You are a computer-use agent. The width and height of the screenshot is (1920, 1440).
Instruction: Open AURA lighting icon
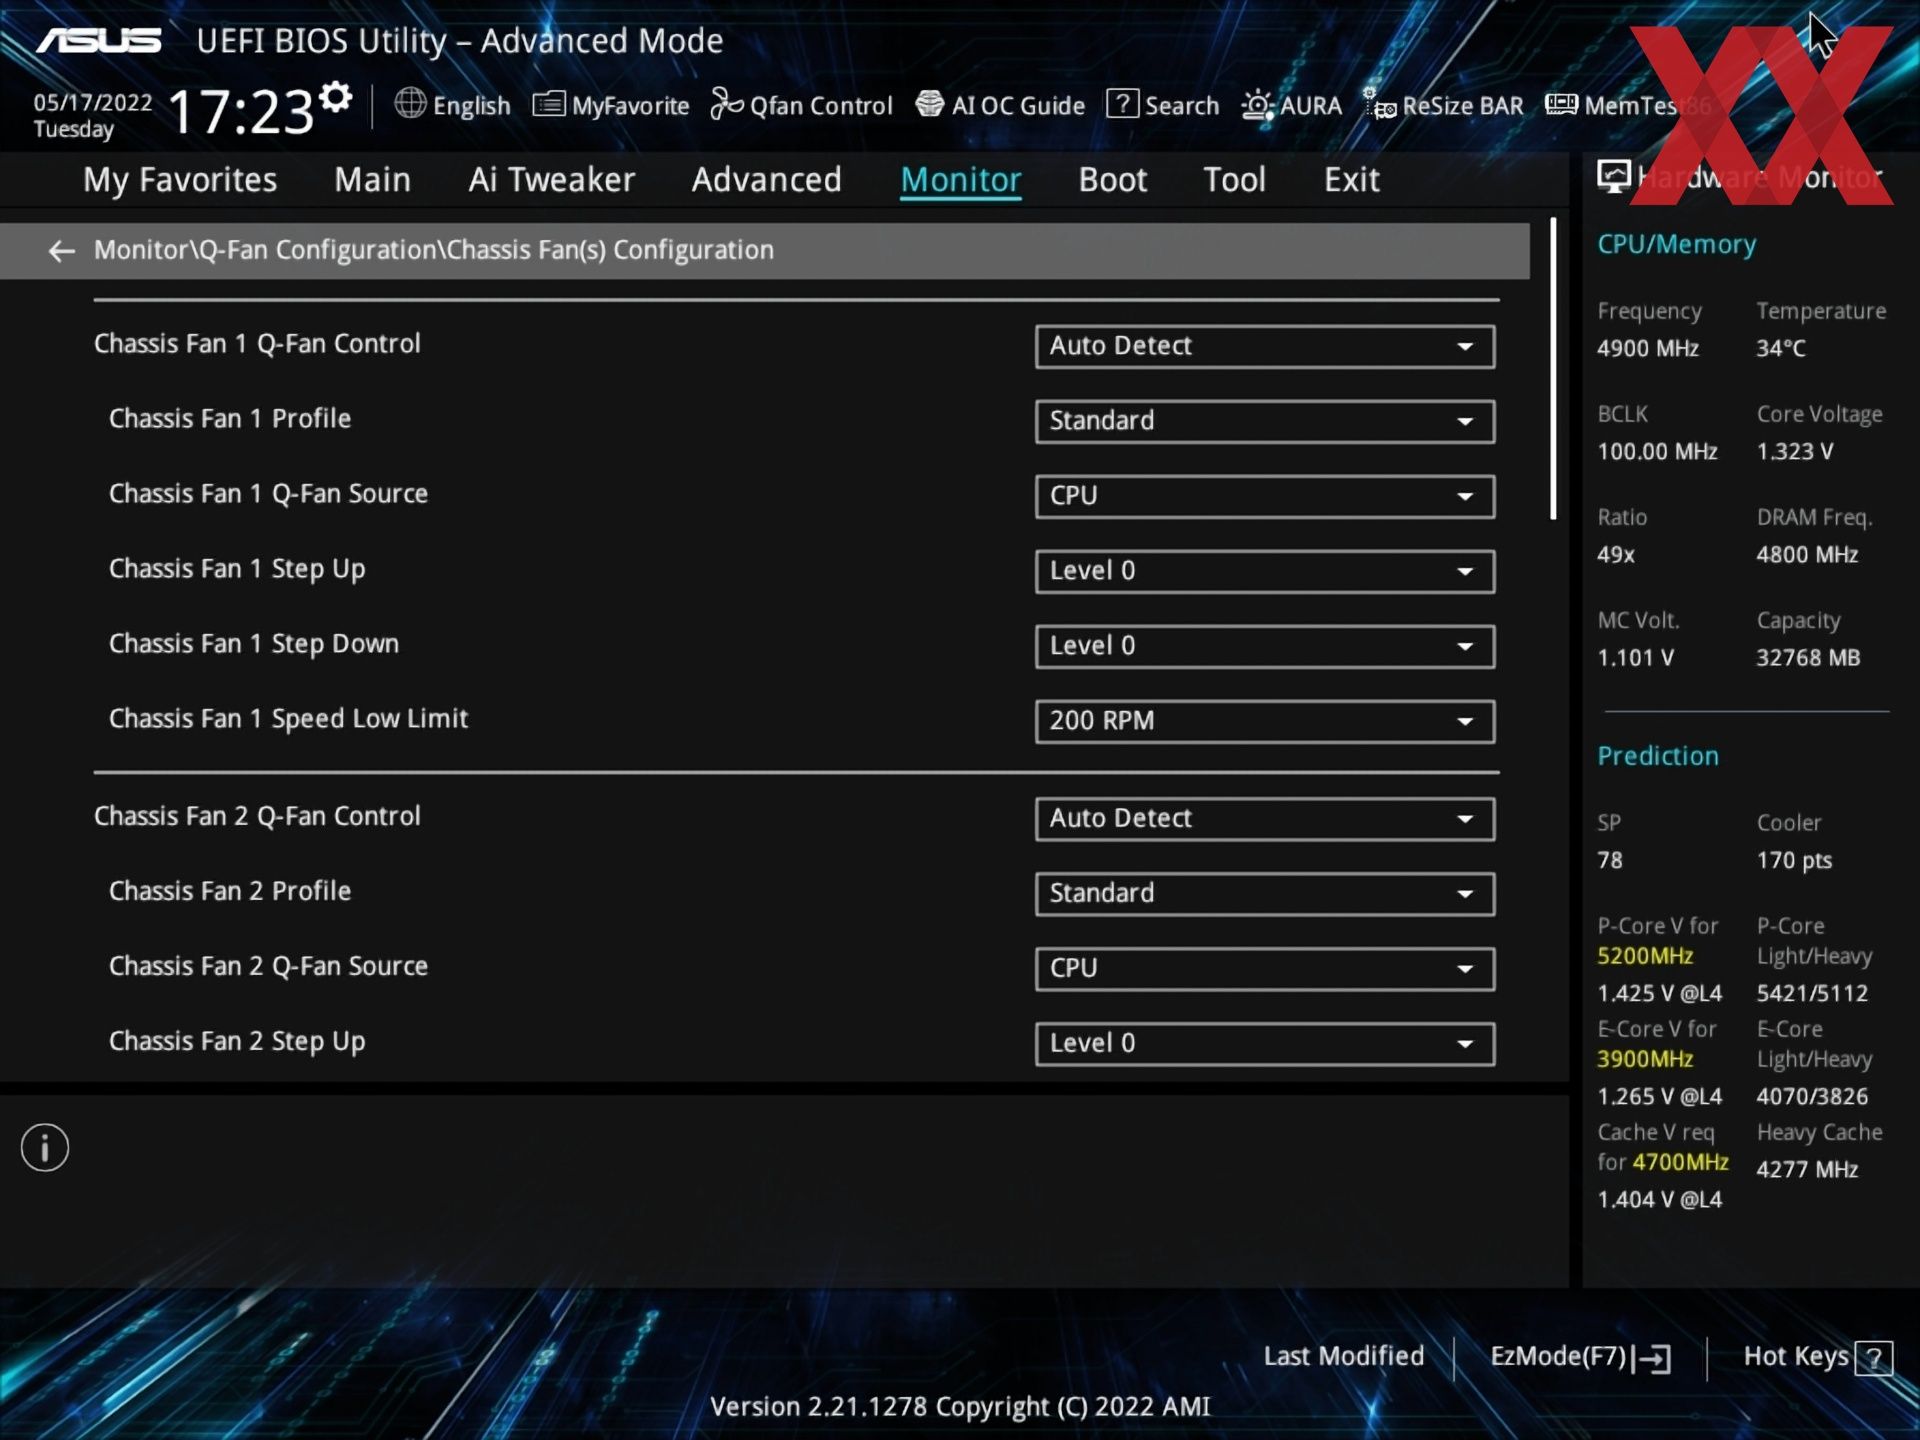pos(1257,105)
